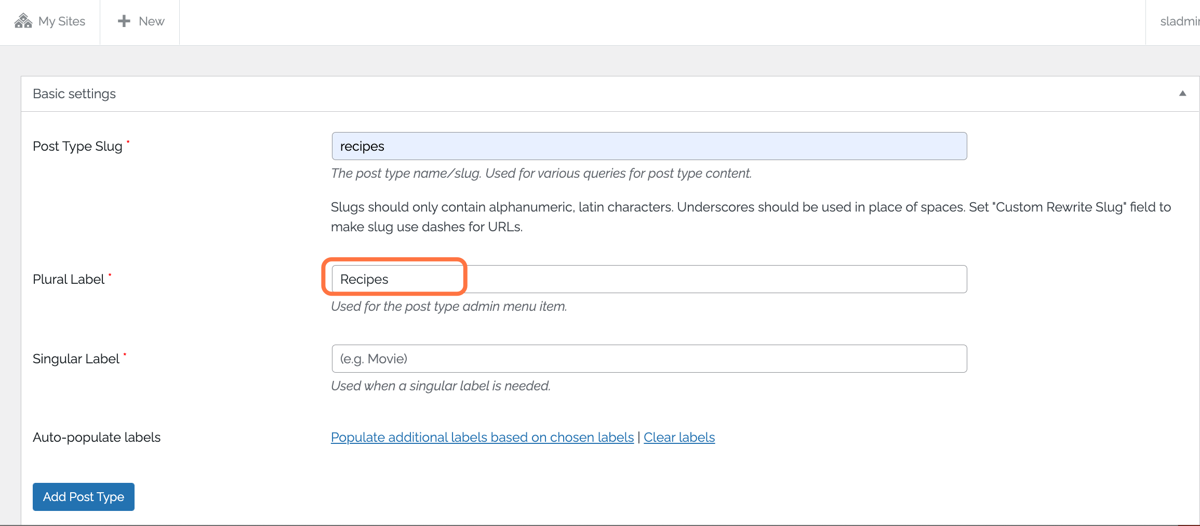Screen dimensions: 1200x526
Task: Open the sladmin user account menu
Action: click(x=1178, y=21)
